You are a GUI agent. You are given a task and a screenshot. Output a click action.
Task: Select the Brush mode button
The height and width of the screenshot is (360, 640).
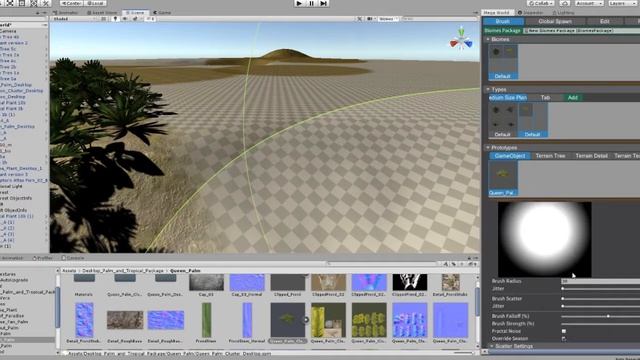(x=502, y=21)
